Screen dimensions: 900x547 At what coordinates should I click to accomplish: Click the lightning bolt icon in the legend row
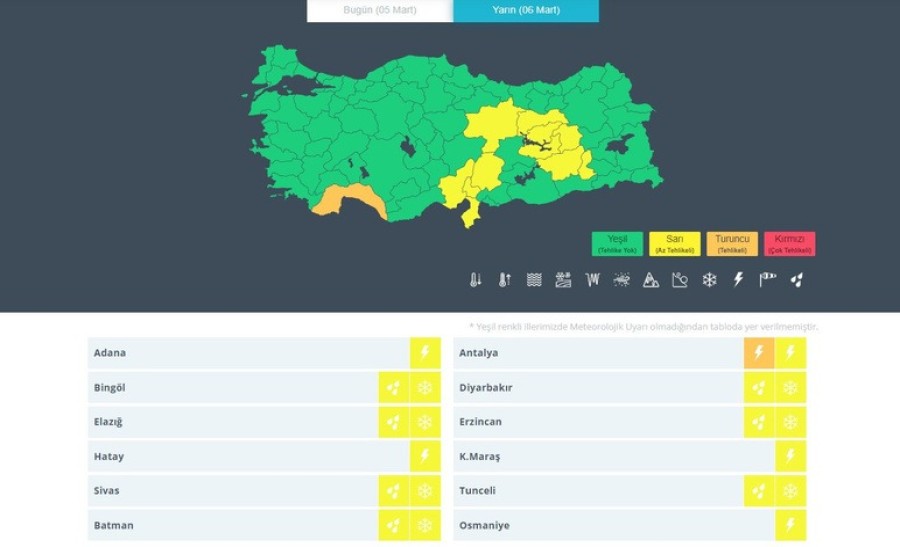(x=738, y=280)
